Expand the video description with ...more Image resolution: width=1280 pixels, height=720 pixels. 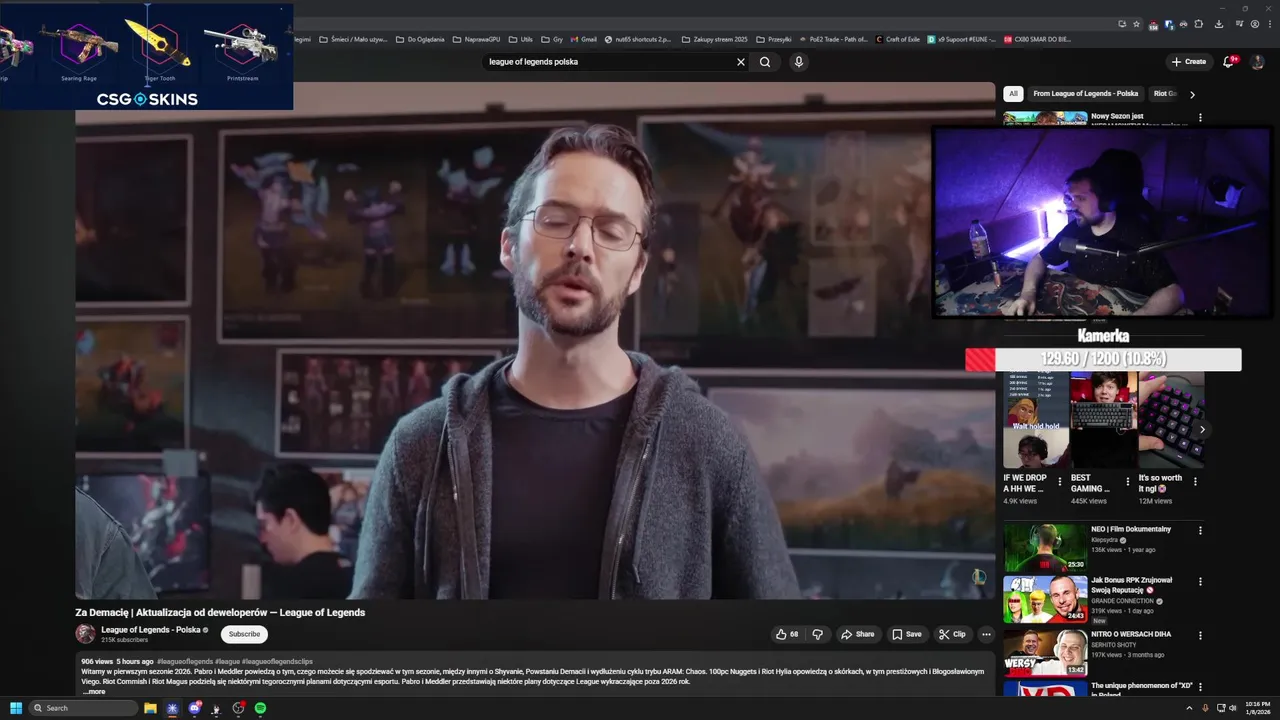[94, 691]
